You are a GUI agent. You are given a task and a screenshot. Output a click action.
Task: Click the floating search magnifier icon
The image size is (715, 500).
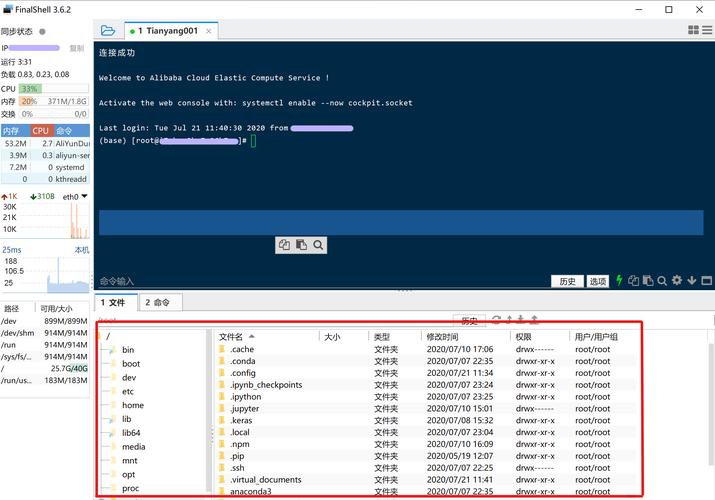[x=318, y=245]
